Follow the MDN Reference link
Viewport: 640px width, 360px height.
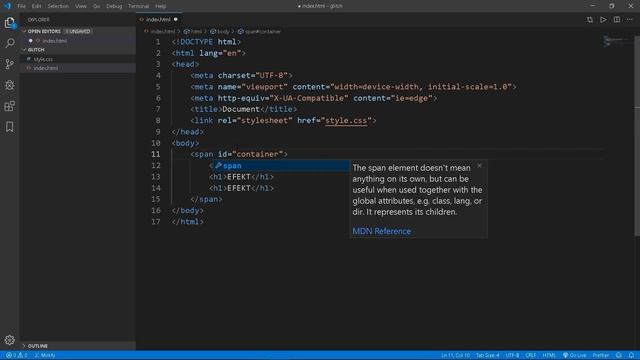click(382, 231)
